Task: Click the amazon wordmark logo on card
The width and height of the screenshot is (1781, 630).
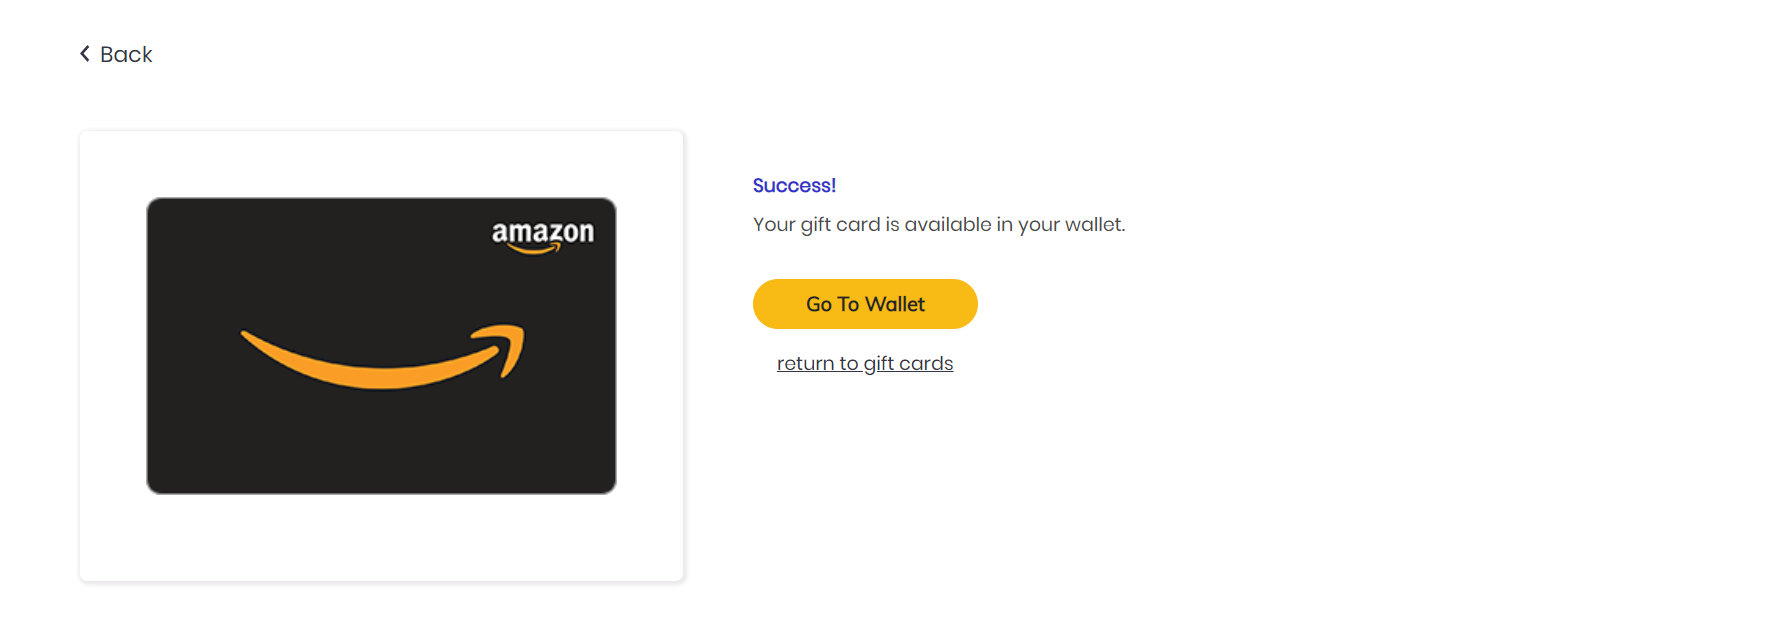Action: [x=542, y=231]
